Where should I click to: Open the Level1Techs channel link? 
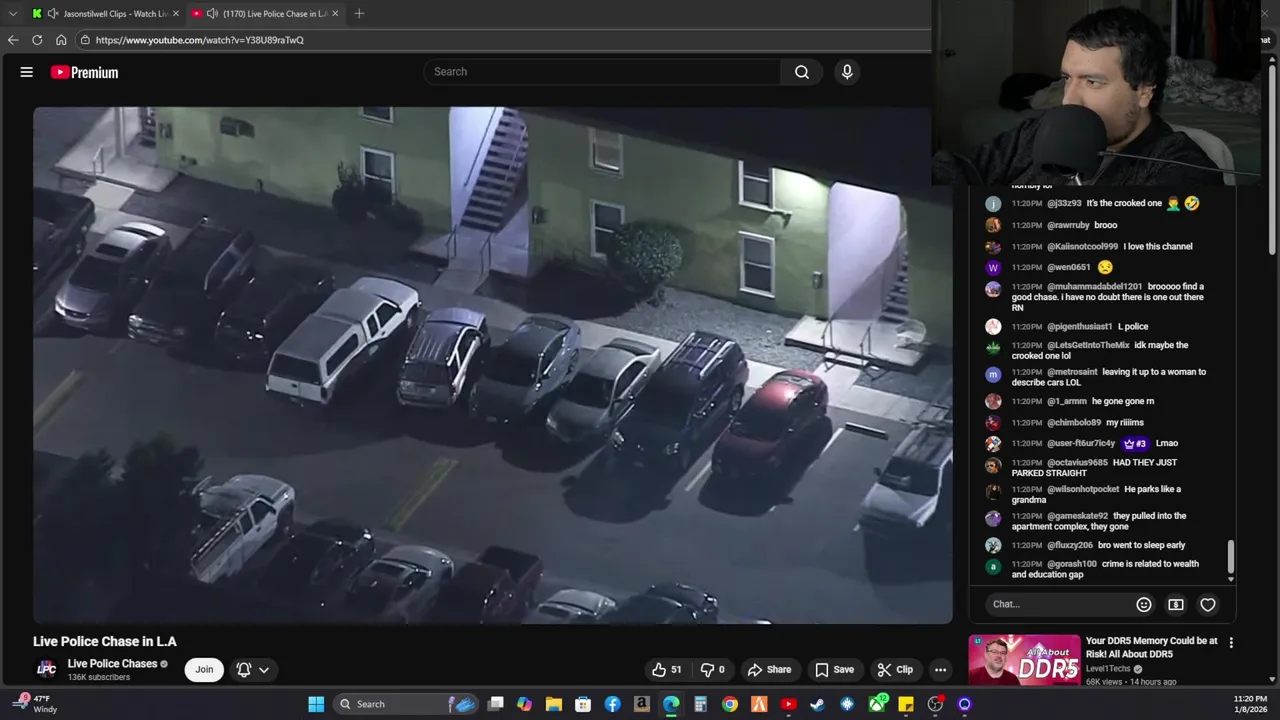(x=1110, y=669)
